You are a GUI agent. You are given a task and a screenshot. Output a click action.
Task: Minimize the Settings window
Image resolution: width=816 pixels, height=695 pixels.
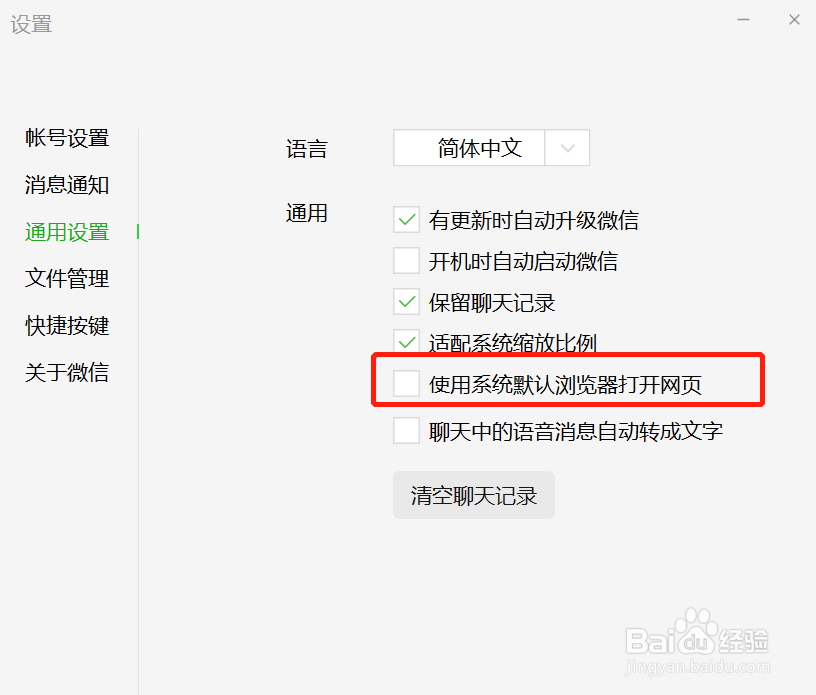pos(744,19)
